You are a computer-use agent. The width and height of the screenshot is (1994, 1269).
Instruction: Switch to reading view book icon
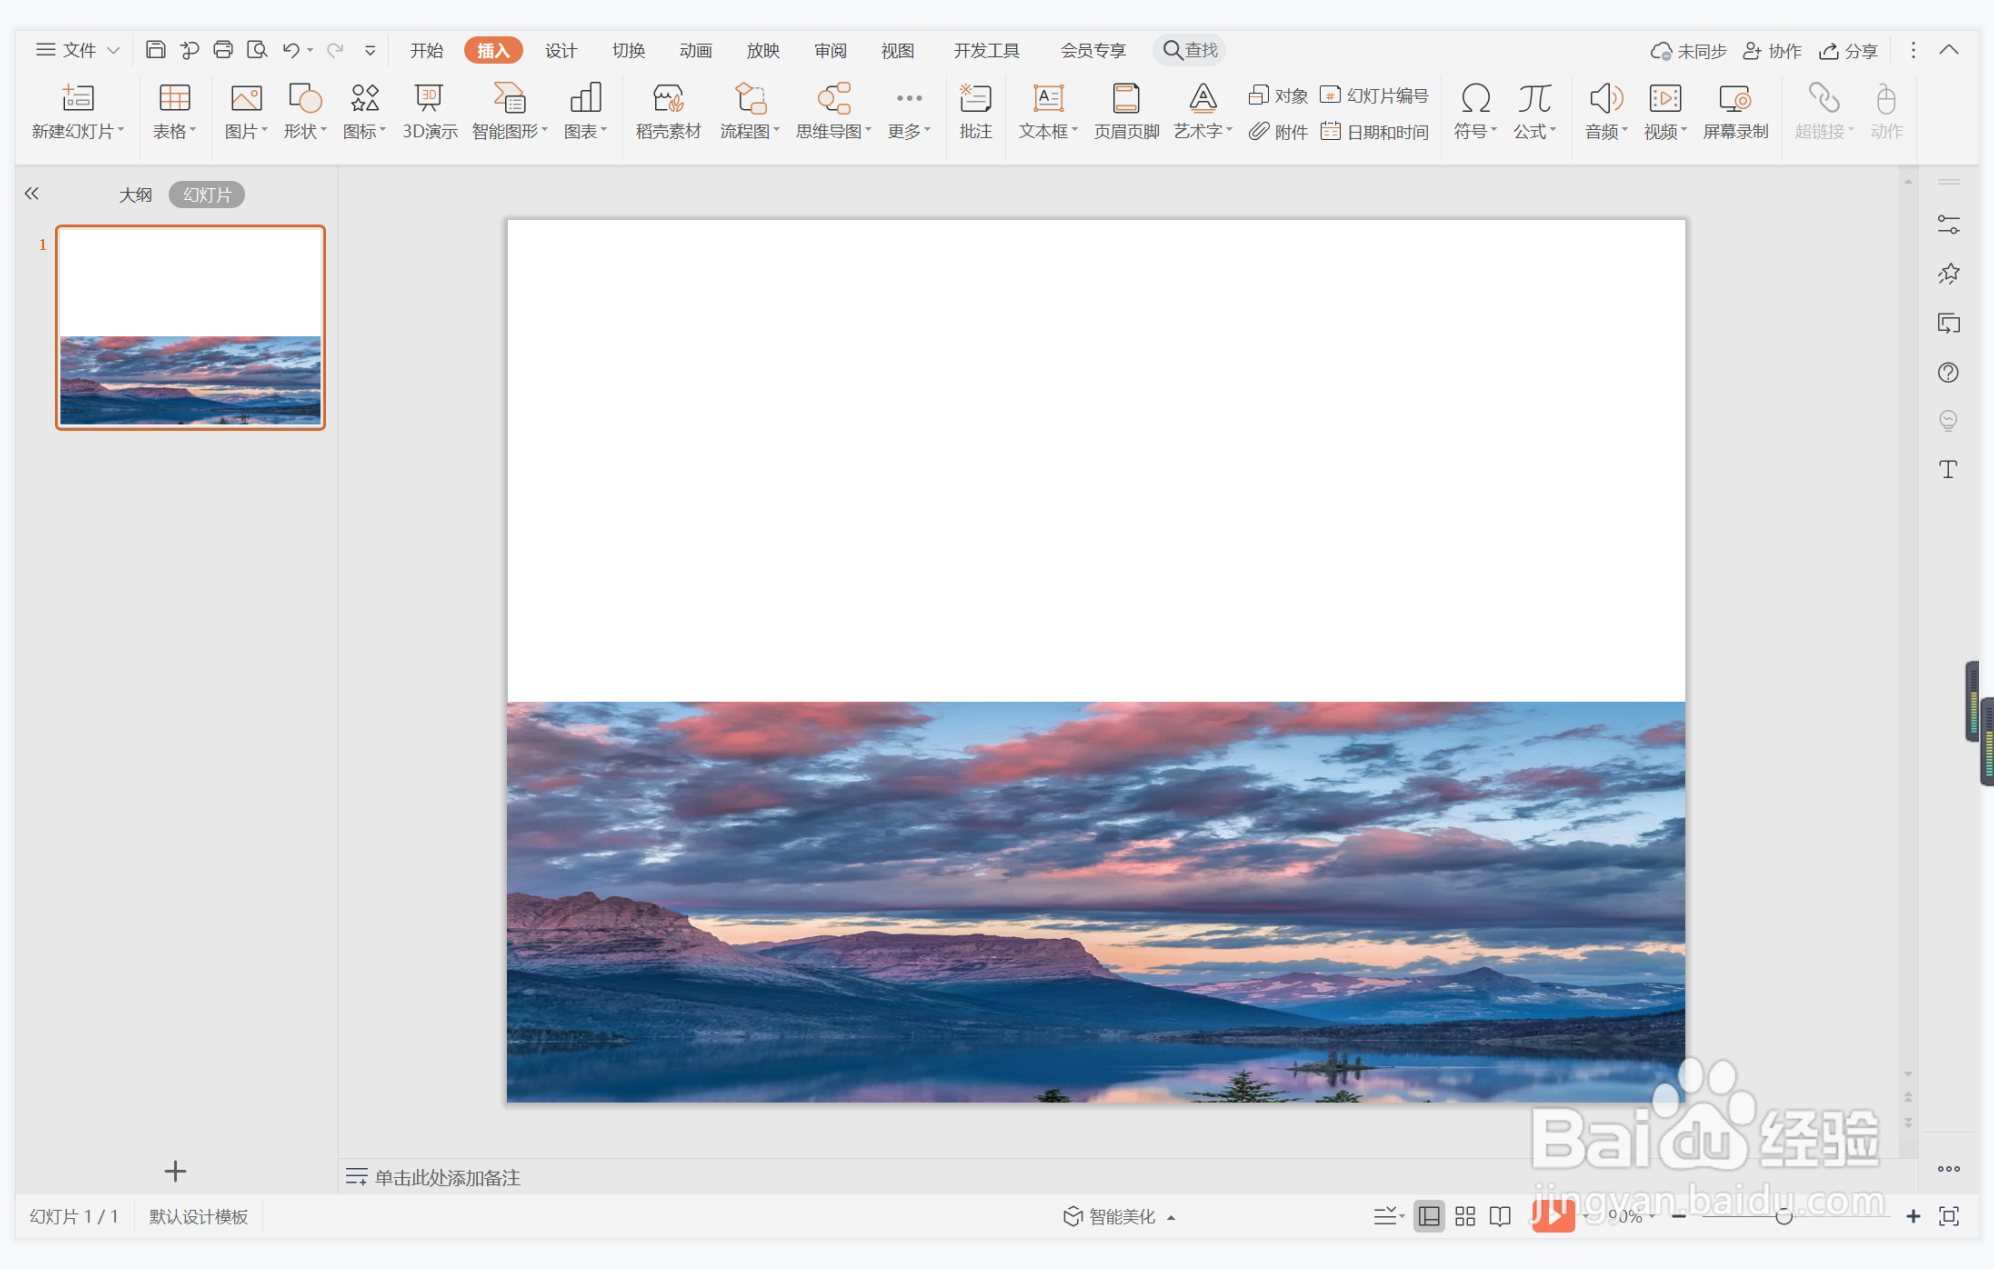[1500, 1216]
